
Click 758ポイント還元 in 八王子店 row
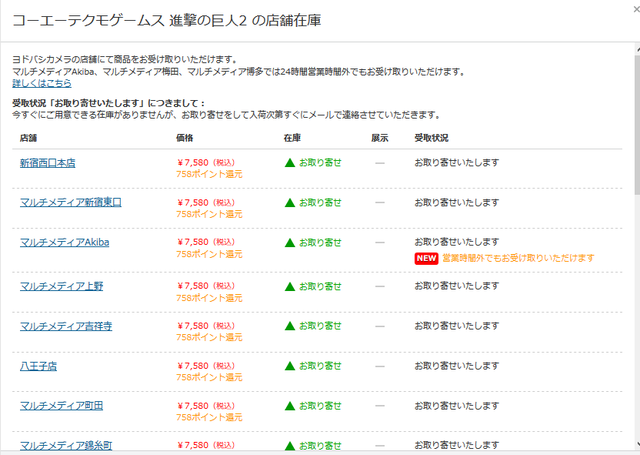[209, 377]
